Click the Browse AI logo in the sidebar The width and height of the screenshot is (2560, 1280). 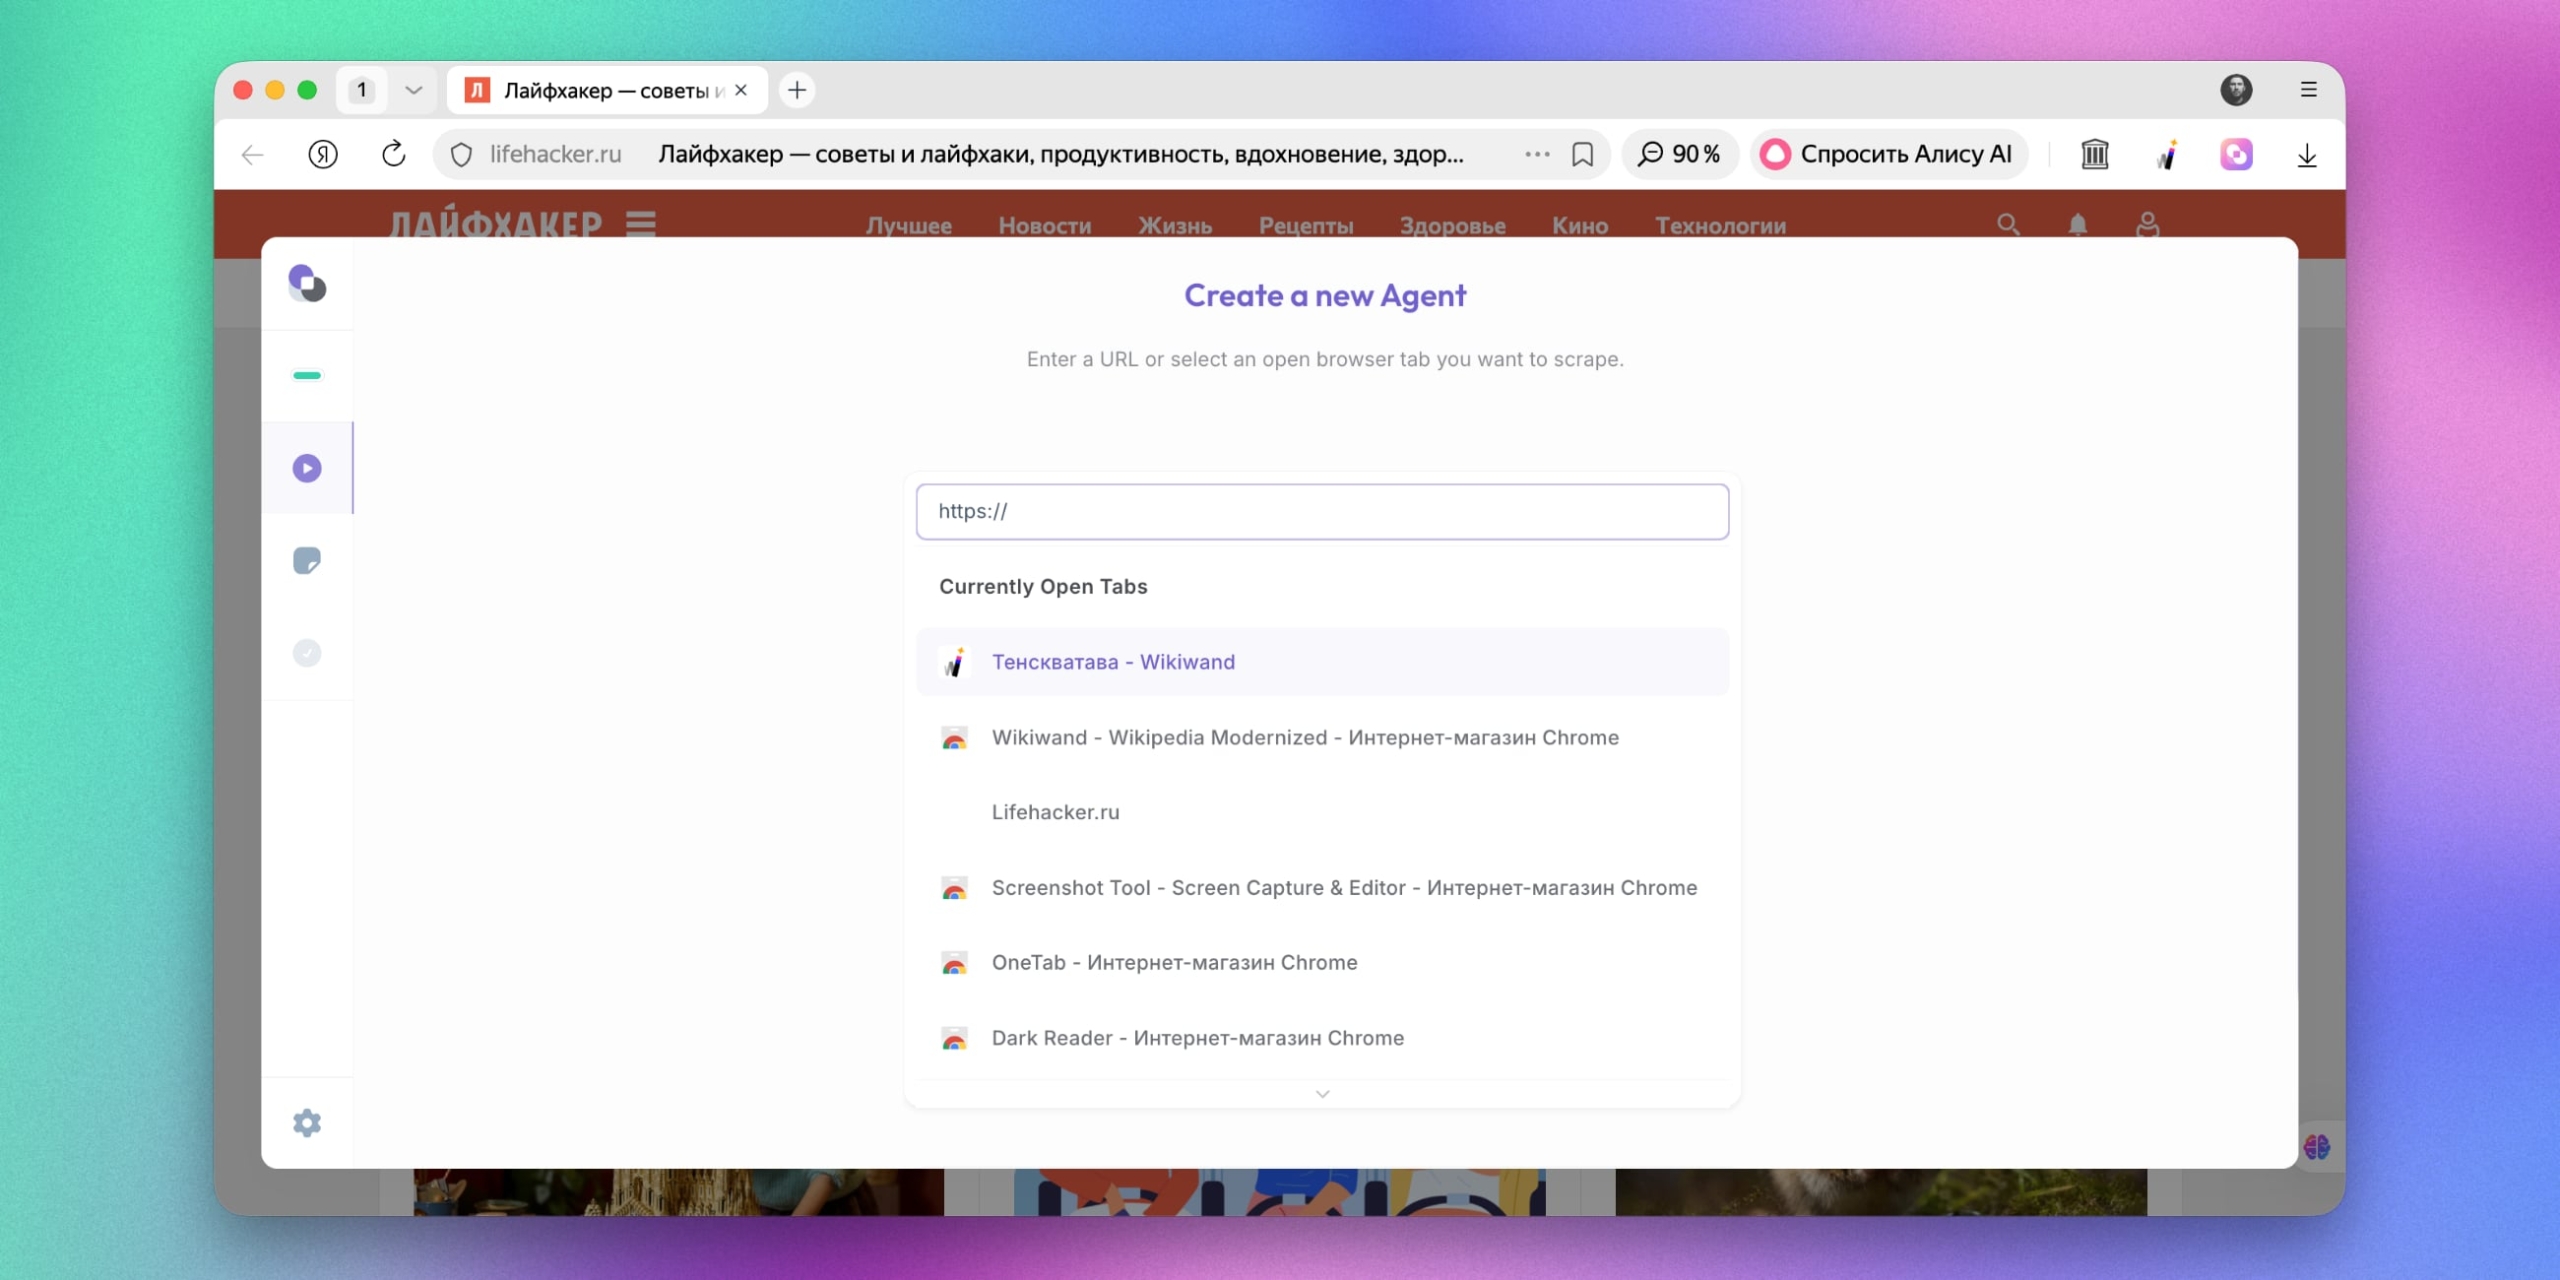tap(307, 283)
